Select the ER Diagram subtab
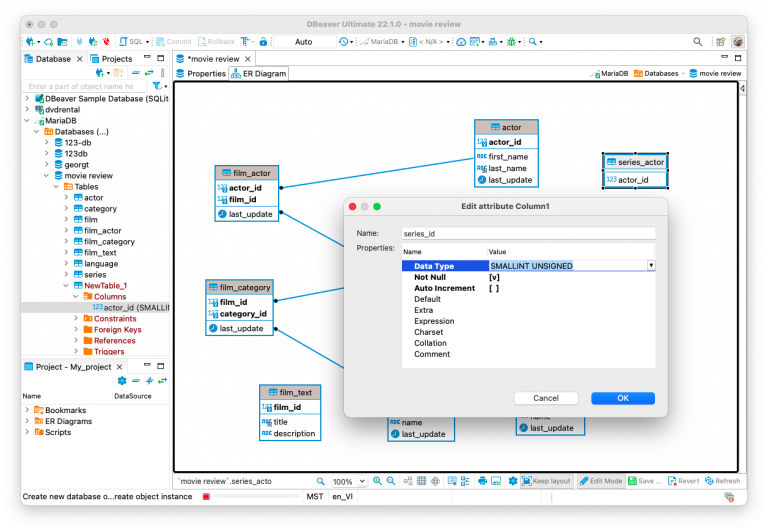 (259, 73)
